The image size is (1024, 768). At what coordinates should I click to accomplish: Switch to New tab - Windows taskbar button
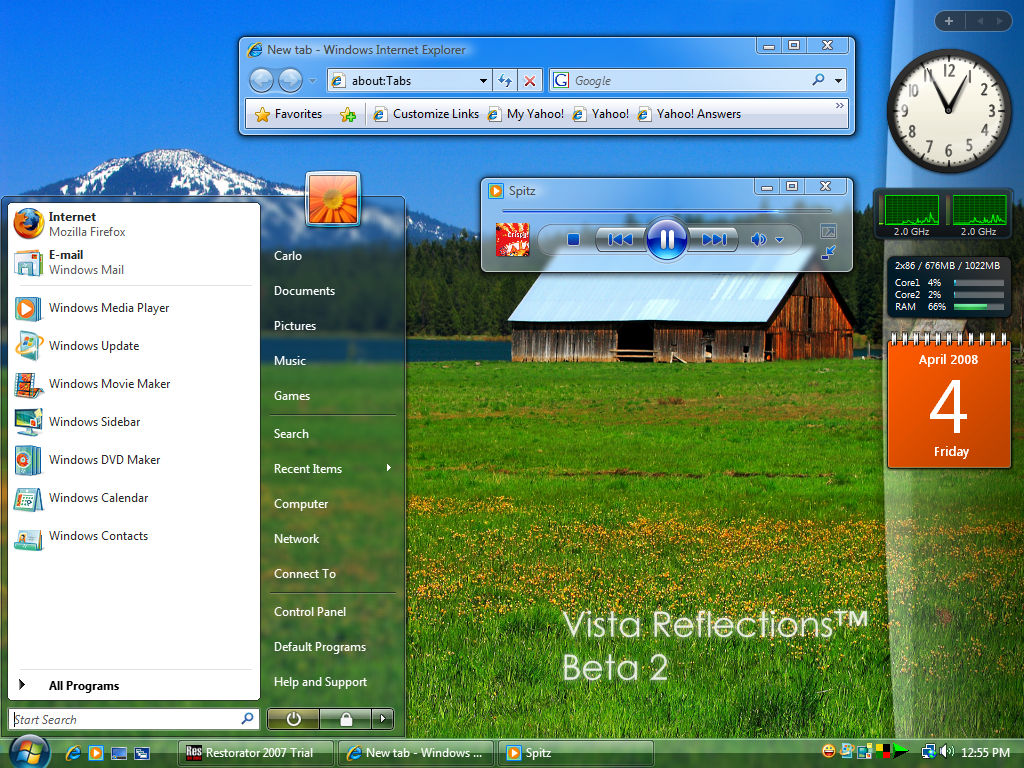coord(417,752)
